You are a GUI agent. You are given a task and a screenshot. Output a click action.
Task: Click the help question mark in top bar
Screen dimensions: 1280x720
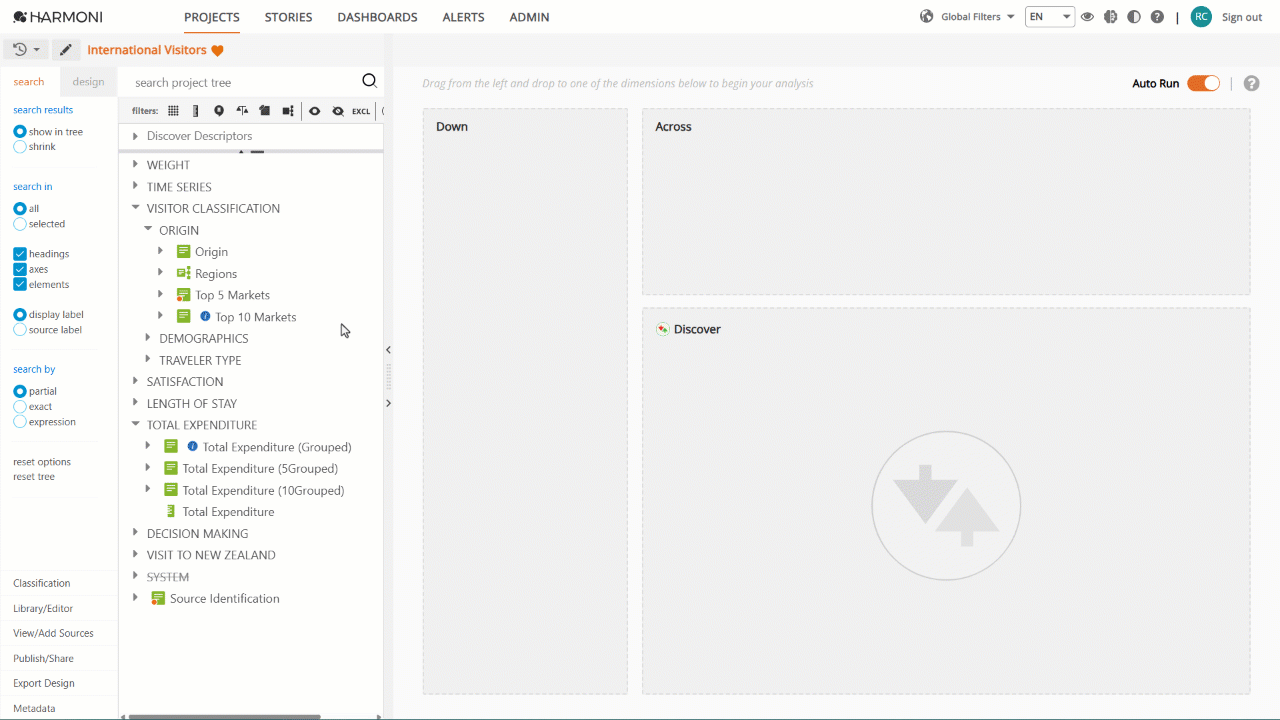[1157, 17]
